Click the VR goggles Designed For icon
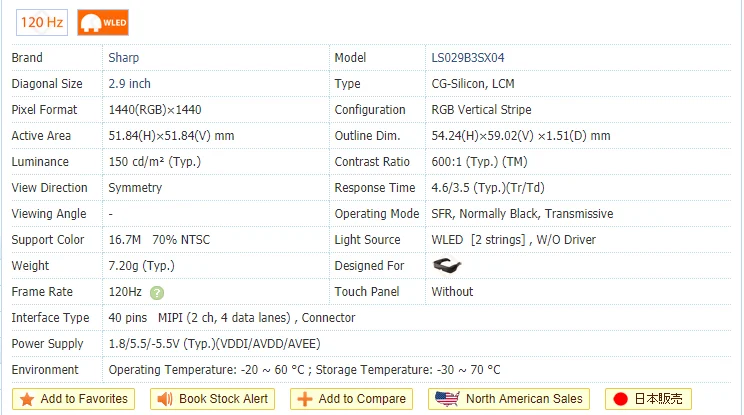This screenshot has height=415, width=744. click(447, 265)
